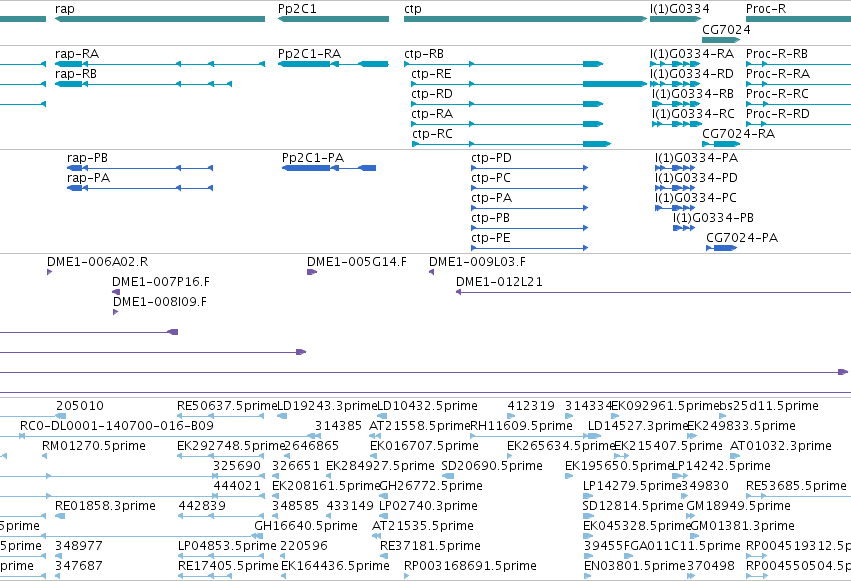Click the RC0-DL0001-140700-016-B09 label

(x=117, y=426)
